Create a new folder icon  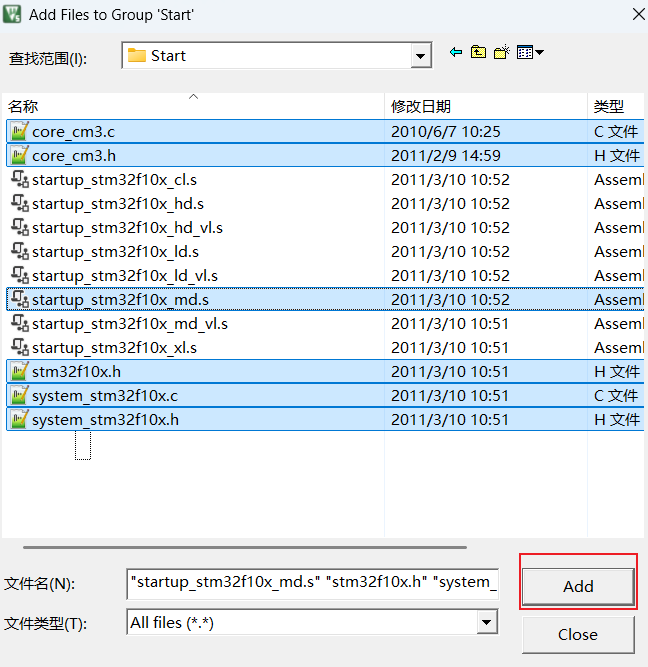(502, 52)
